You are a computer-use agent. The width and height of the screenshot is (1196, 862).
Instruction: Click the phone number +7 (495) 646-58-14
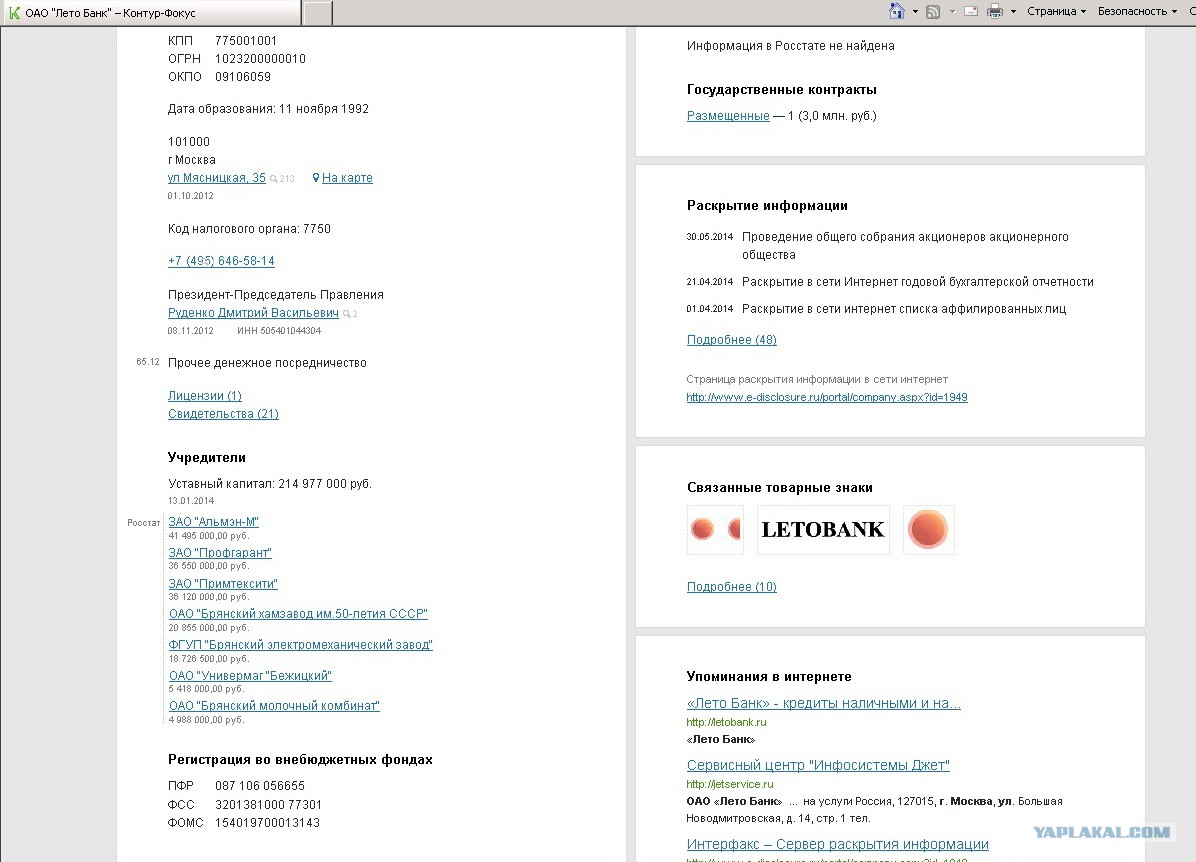(x=221, y=261)
